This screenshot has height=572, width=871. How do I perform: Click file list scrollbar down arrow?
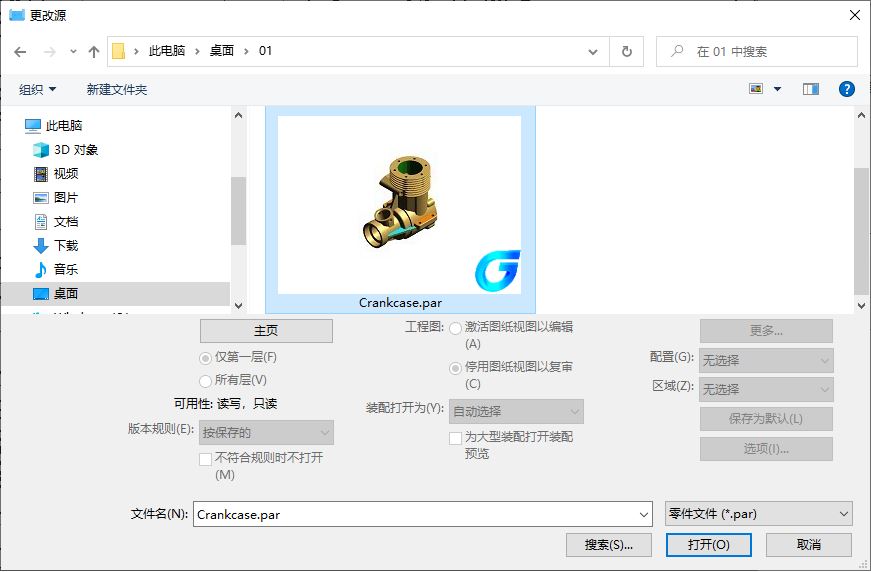pos(862,305)
